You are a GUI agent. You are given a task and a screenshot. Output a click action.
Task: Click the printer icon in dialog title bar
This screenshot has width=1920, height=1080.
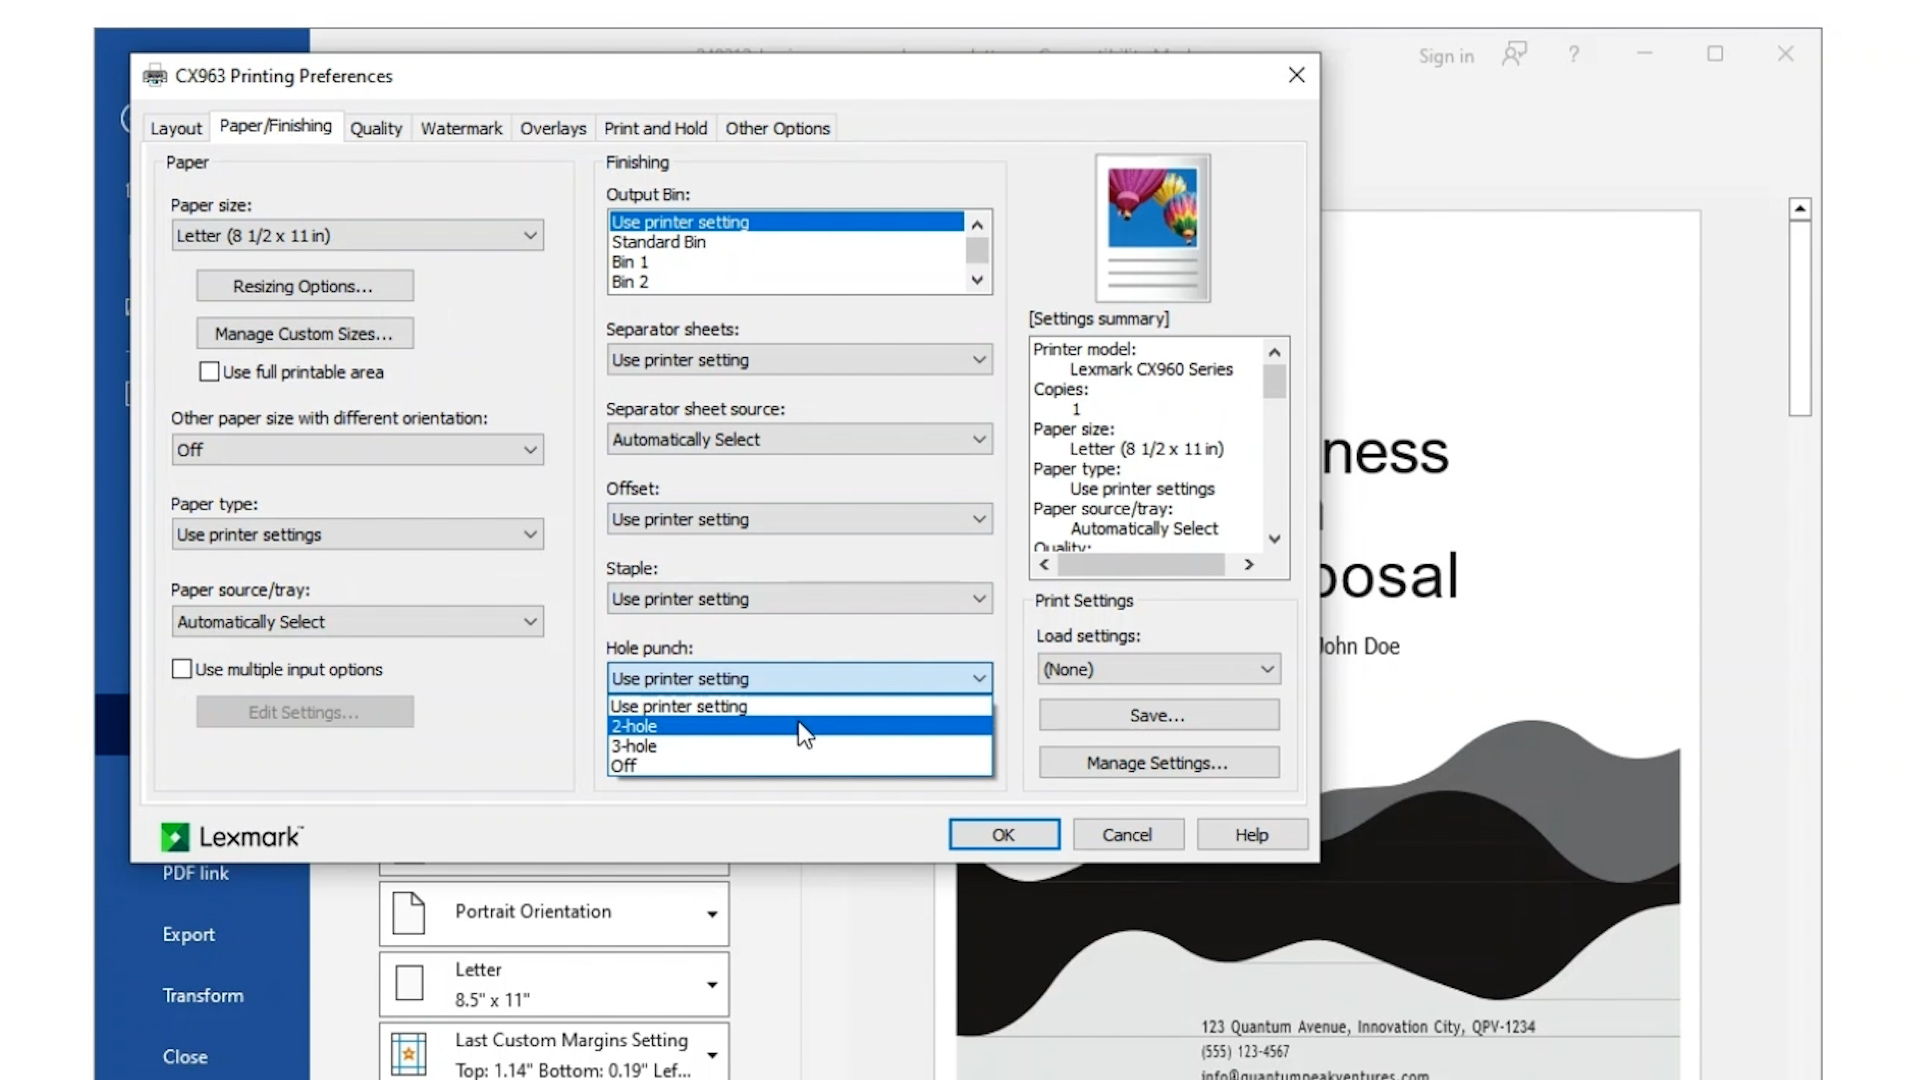click(x=155, y=76)
